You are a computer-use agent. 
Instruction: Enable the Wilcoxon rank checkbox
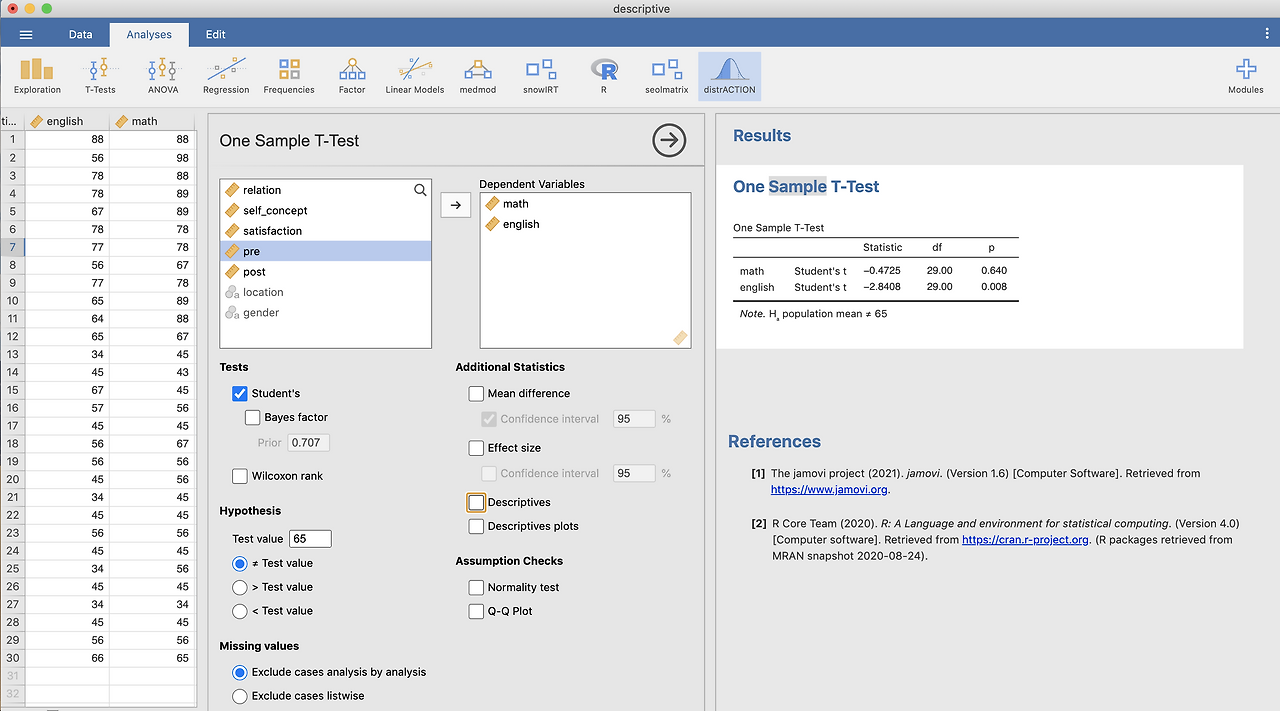239,476
